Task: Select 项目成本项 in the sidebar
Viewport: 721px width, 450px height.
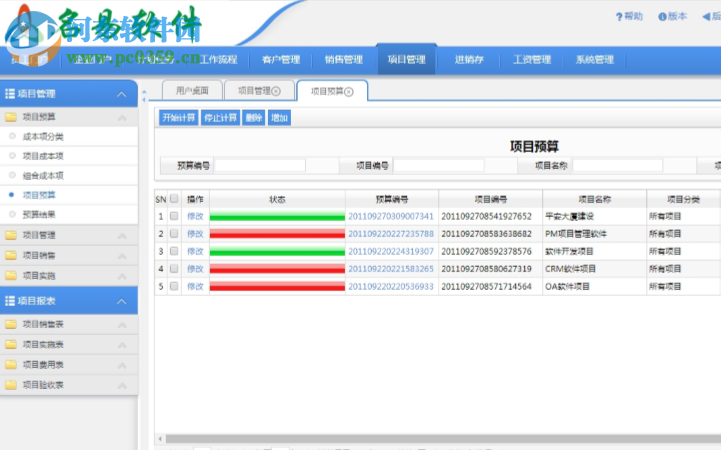Action: coord(43,156)
